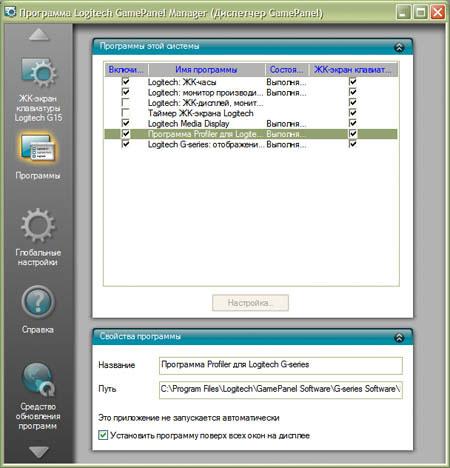The width and height of the screenshot is (450, 468).
Task: Toggle Установить программу поверх всех окон checkbox
Action: tap(103, 435)
